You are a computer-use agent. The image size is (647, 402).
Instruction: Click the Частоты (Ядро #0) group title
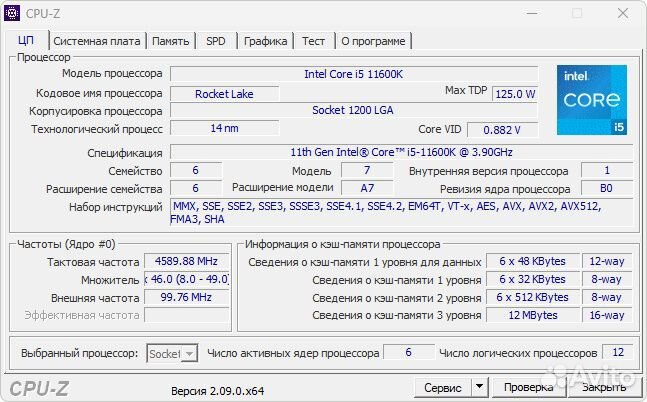coord(66,244)
